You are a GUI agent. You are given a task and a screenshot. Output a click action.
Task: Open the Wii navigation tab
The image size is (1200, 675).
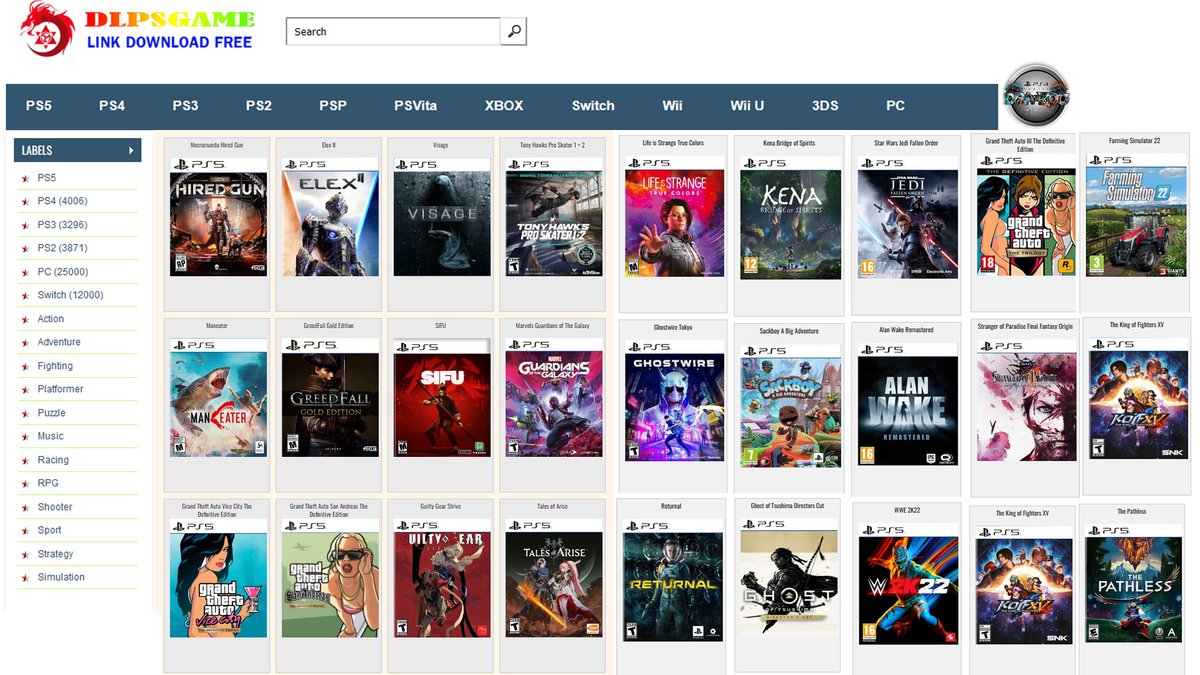pos(673,105)
